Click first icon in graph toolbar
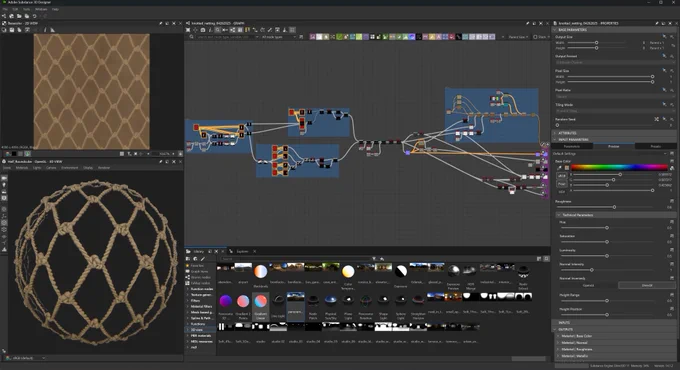Image resolution: width=680 pixels, height=370 pixels. 188,30
